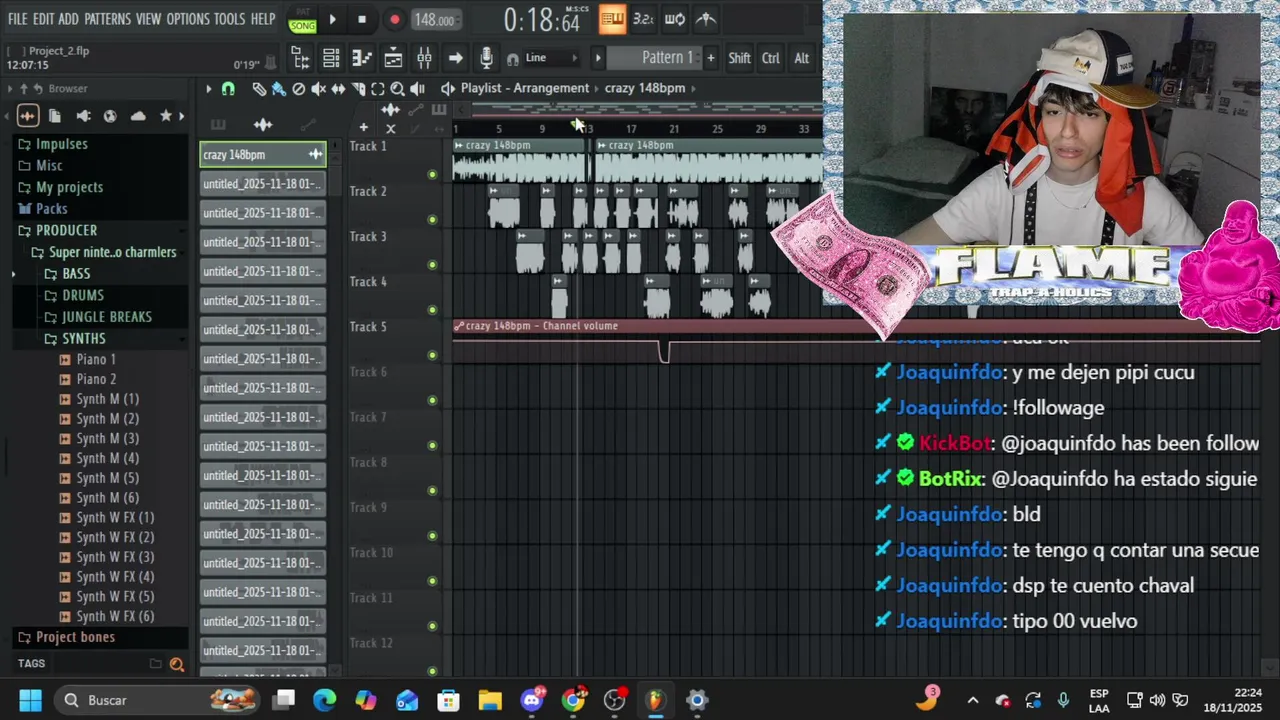
Task: Select the playlist Slice tool
Action: 358,89
